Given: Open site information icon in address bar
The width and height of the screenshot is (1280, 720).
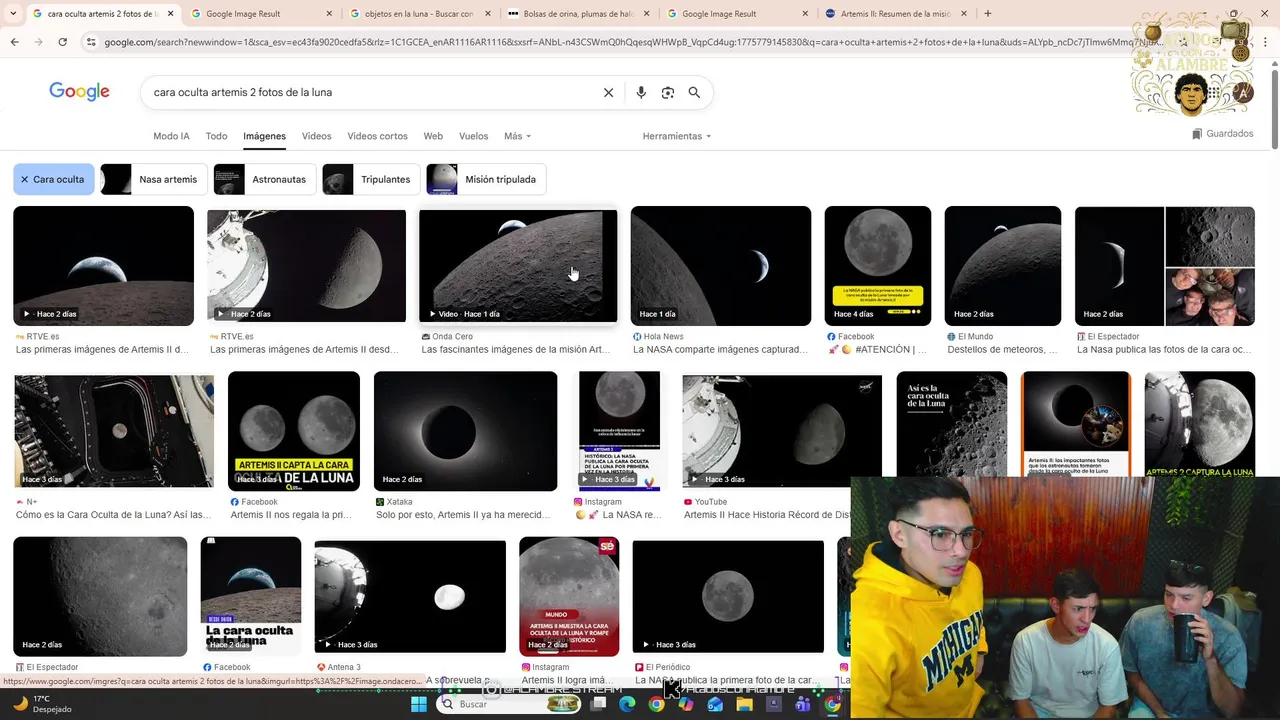Looking at the screenshot, I should click(x=91, y=42).
